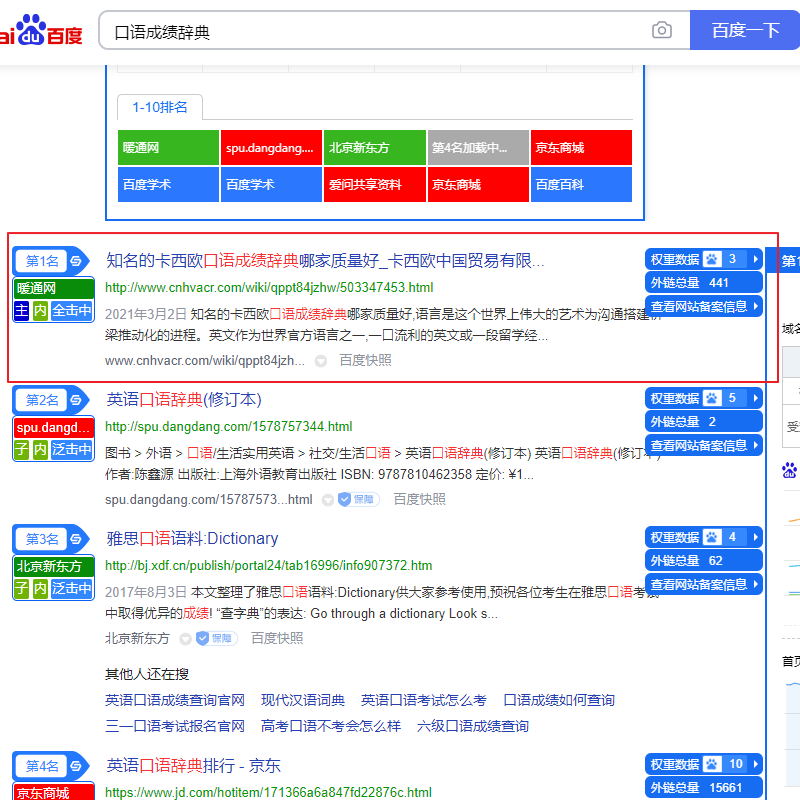Open the green jd.com hotitem URL

(268, 792)
